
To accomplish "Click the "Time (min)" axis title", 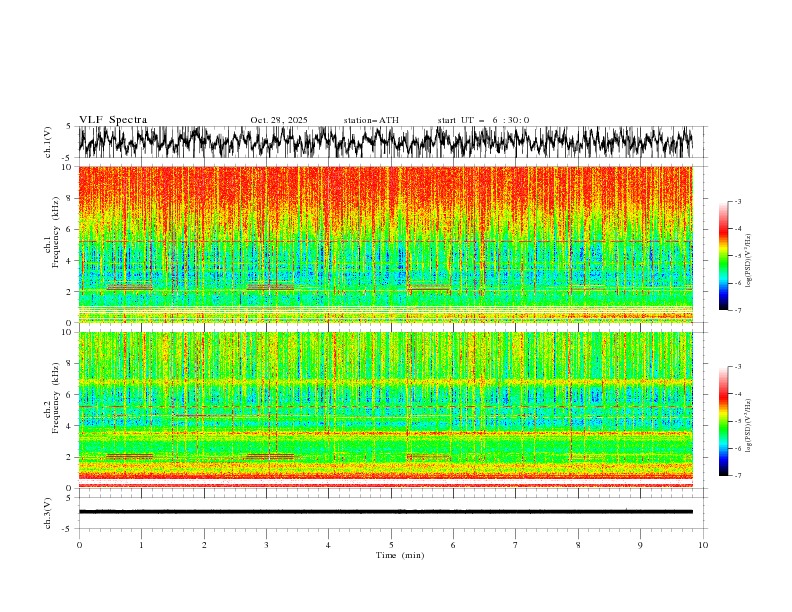I will (x=400, y=555).
